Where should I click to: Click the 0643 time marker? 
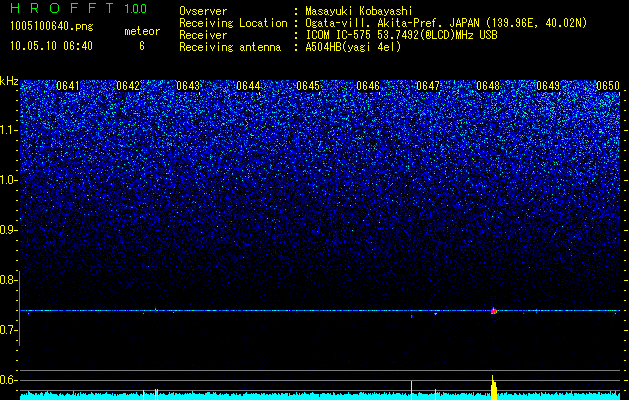coord(188,86)
